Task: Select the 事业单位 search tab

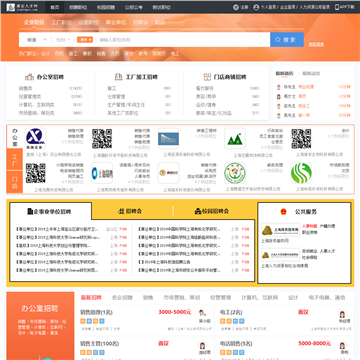Action: click(116, 22)
